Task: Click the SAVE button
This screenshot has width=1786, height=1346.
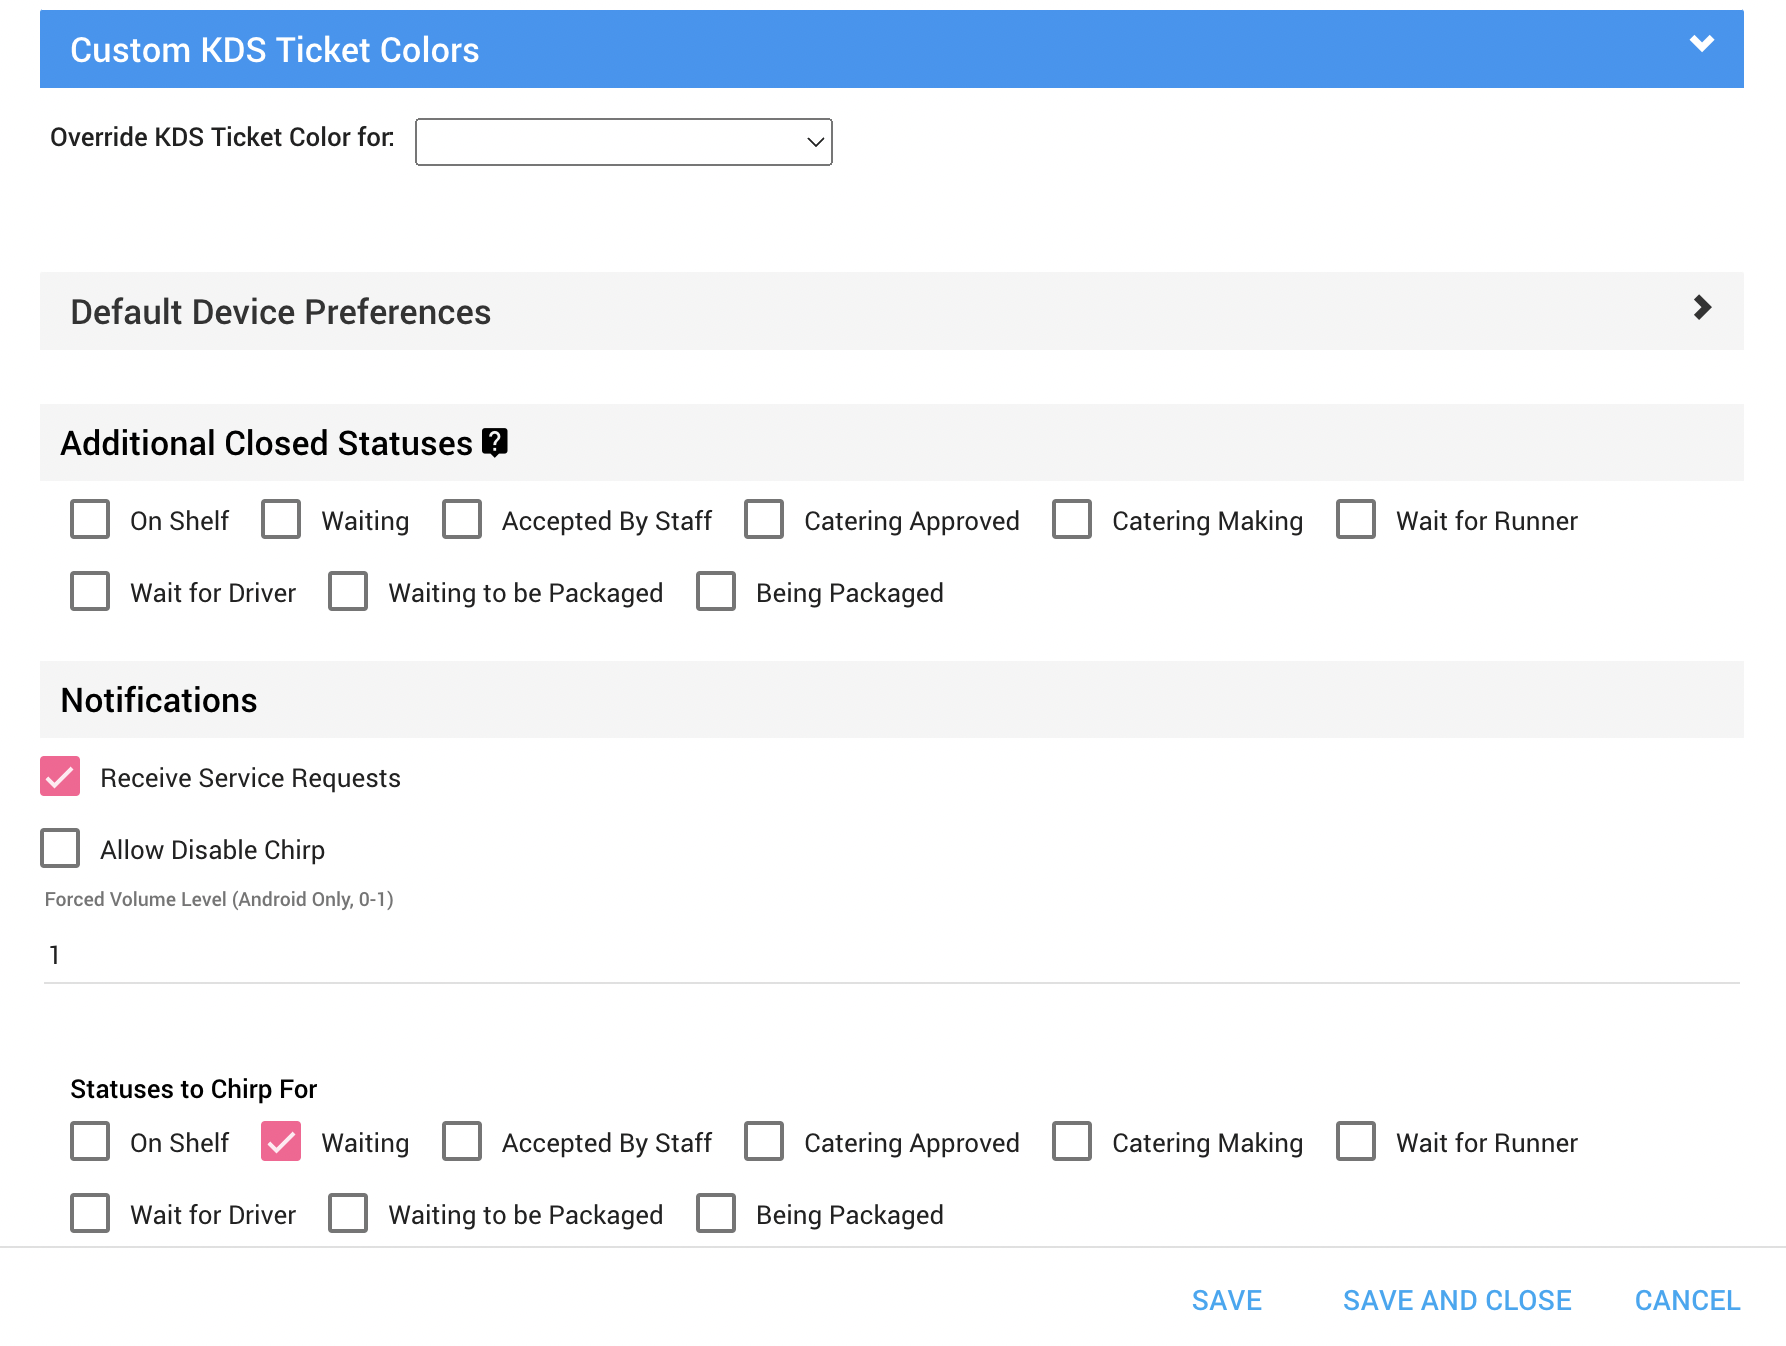Action: pos(1226,1300)
